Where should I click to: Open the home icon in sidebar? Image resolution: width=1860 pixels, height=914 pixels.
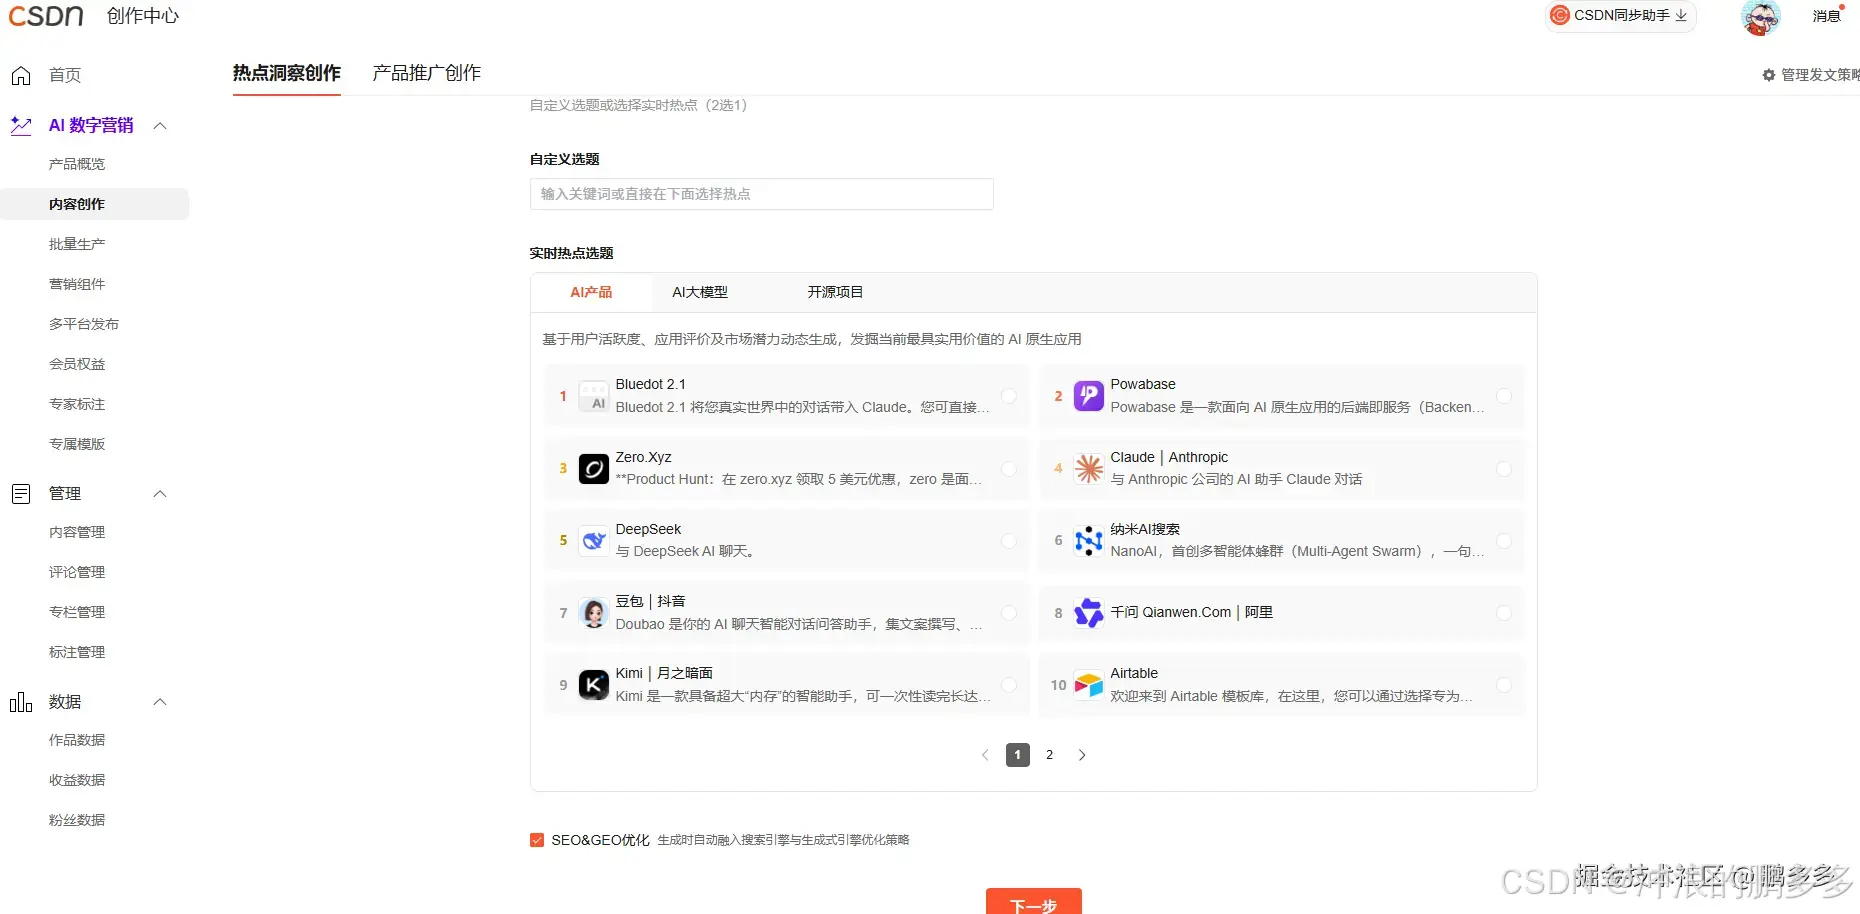tap(20, 75)
